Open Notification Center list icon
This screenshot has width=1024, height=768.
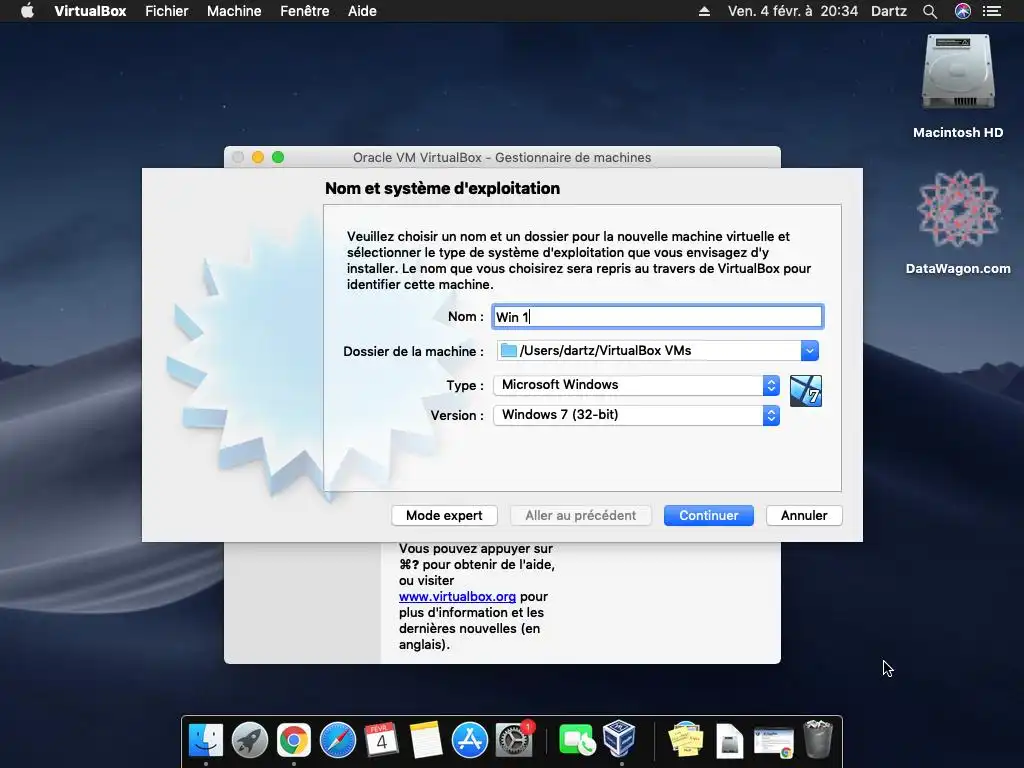coord(992,11)
